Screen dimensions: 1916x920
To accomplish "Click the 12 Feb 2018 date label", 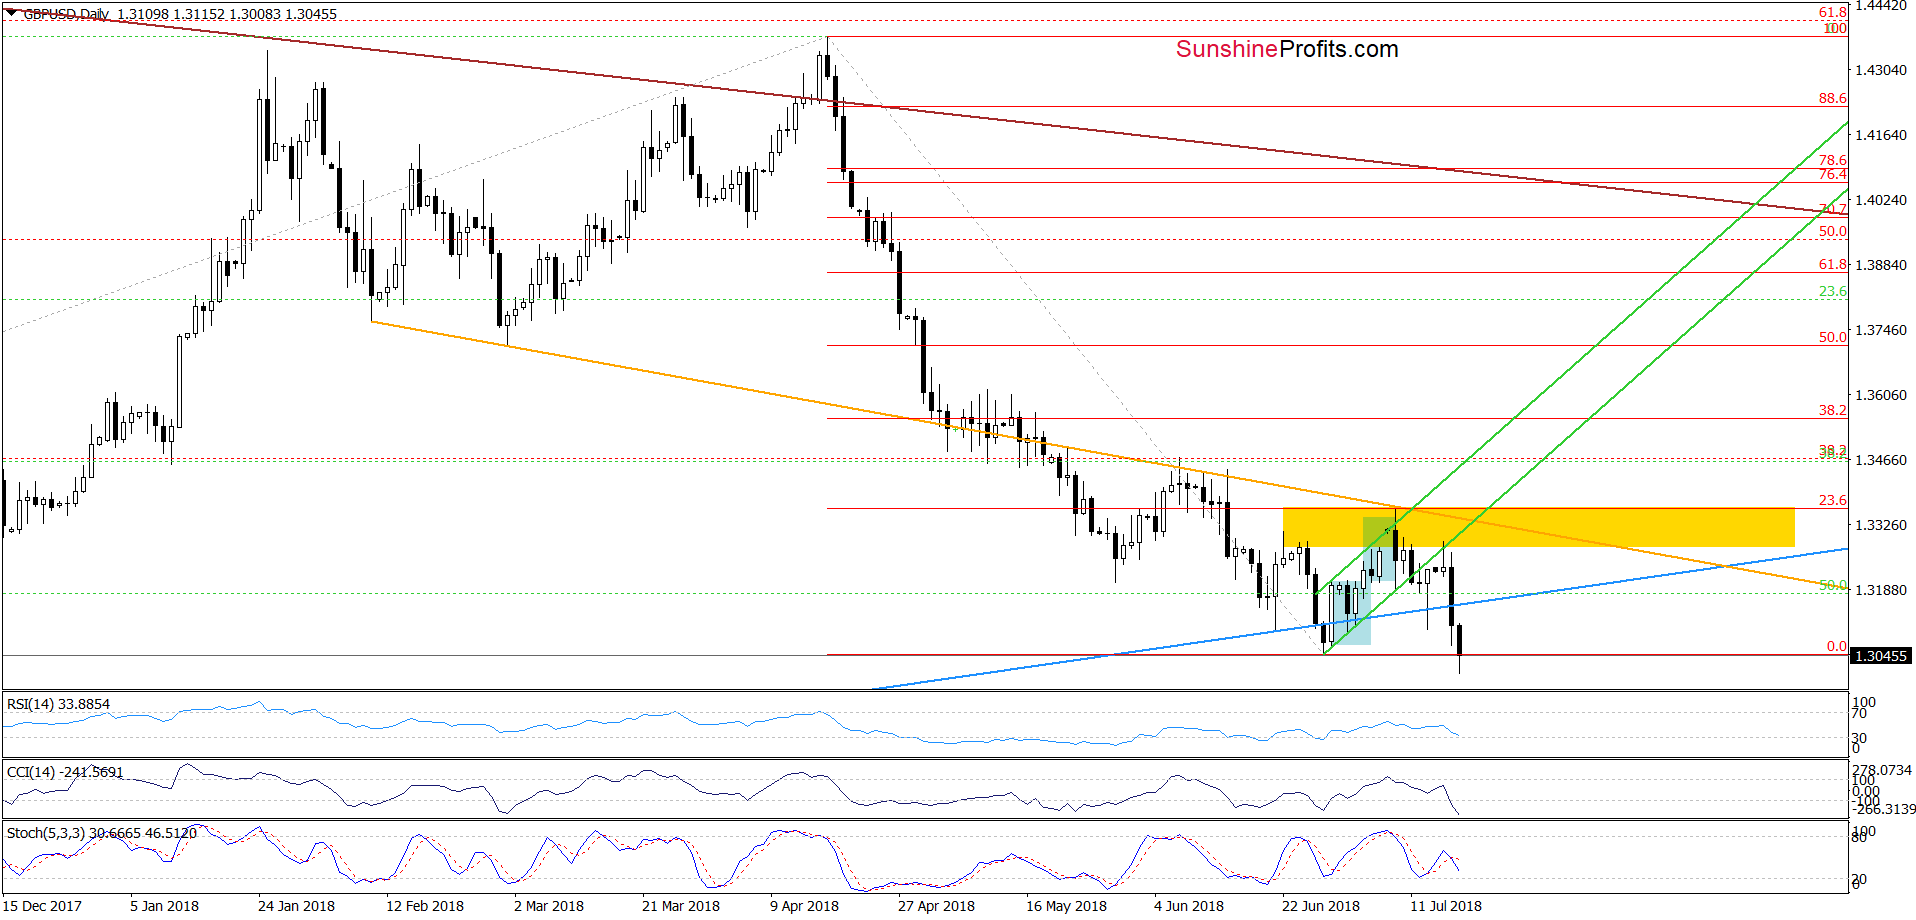I will (x=424, y=906).
